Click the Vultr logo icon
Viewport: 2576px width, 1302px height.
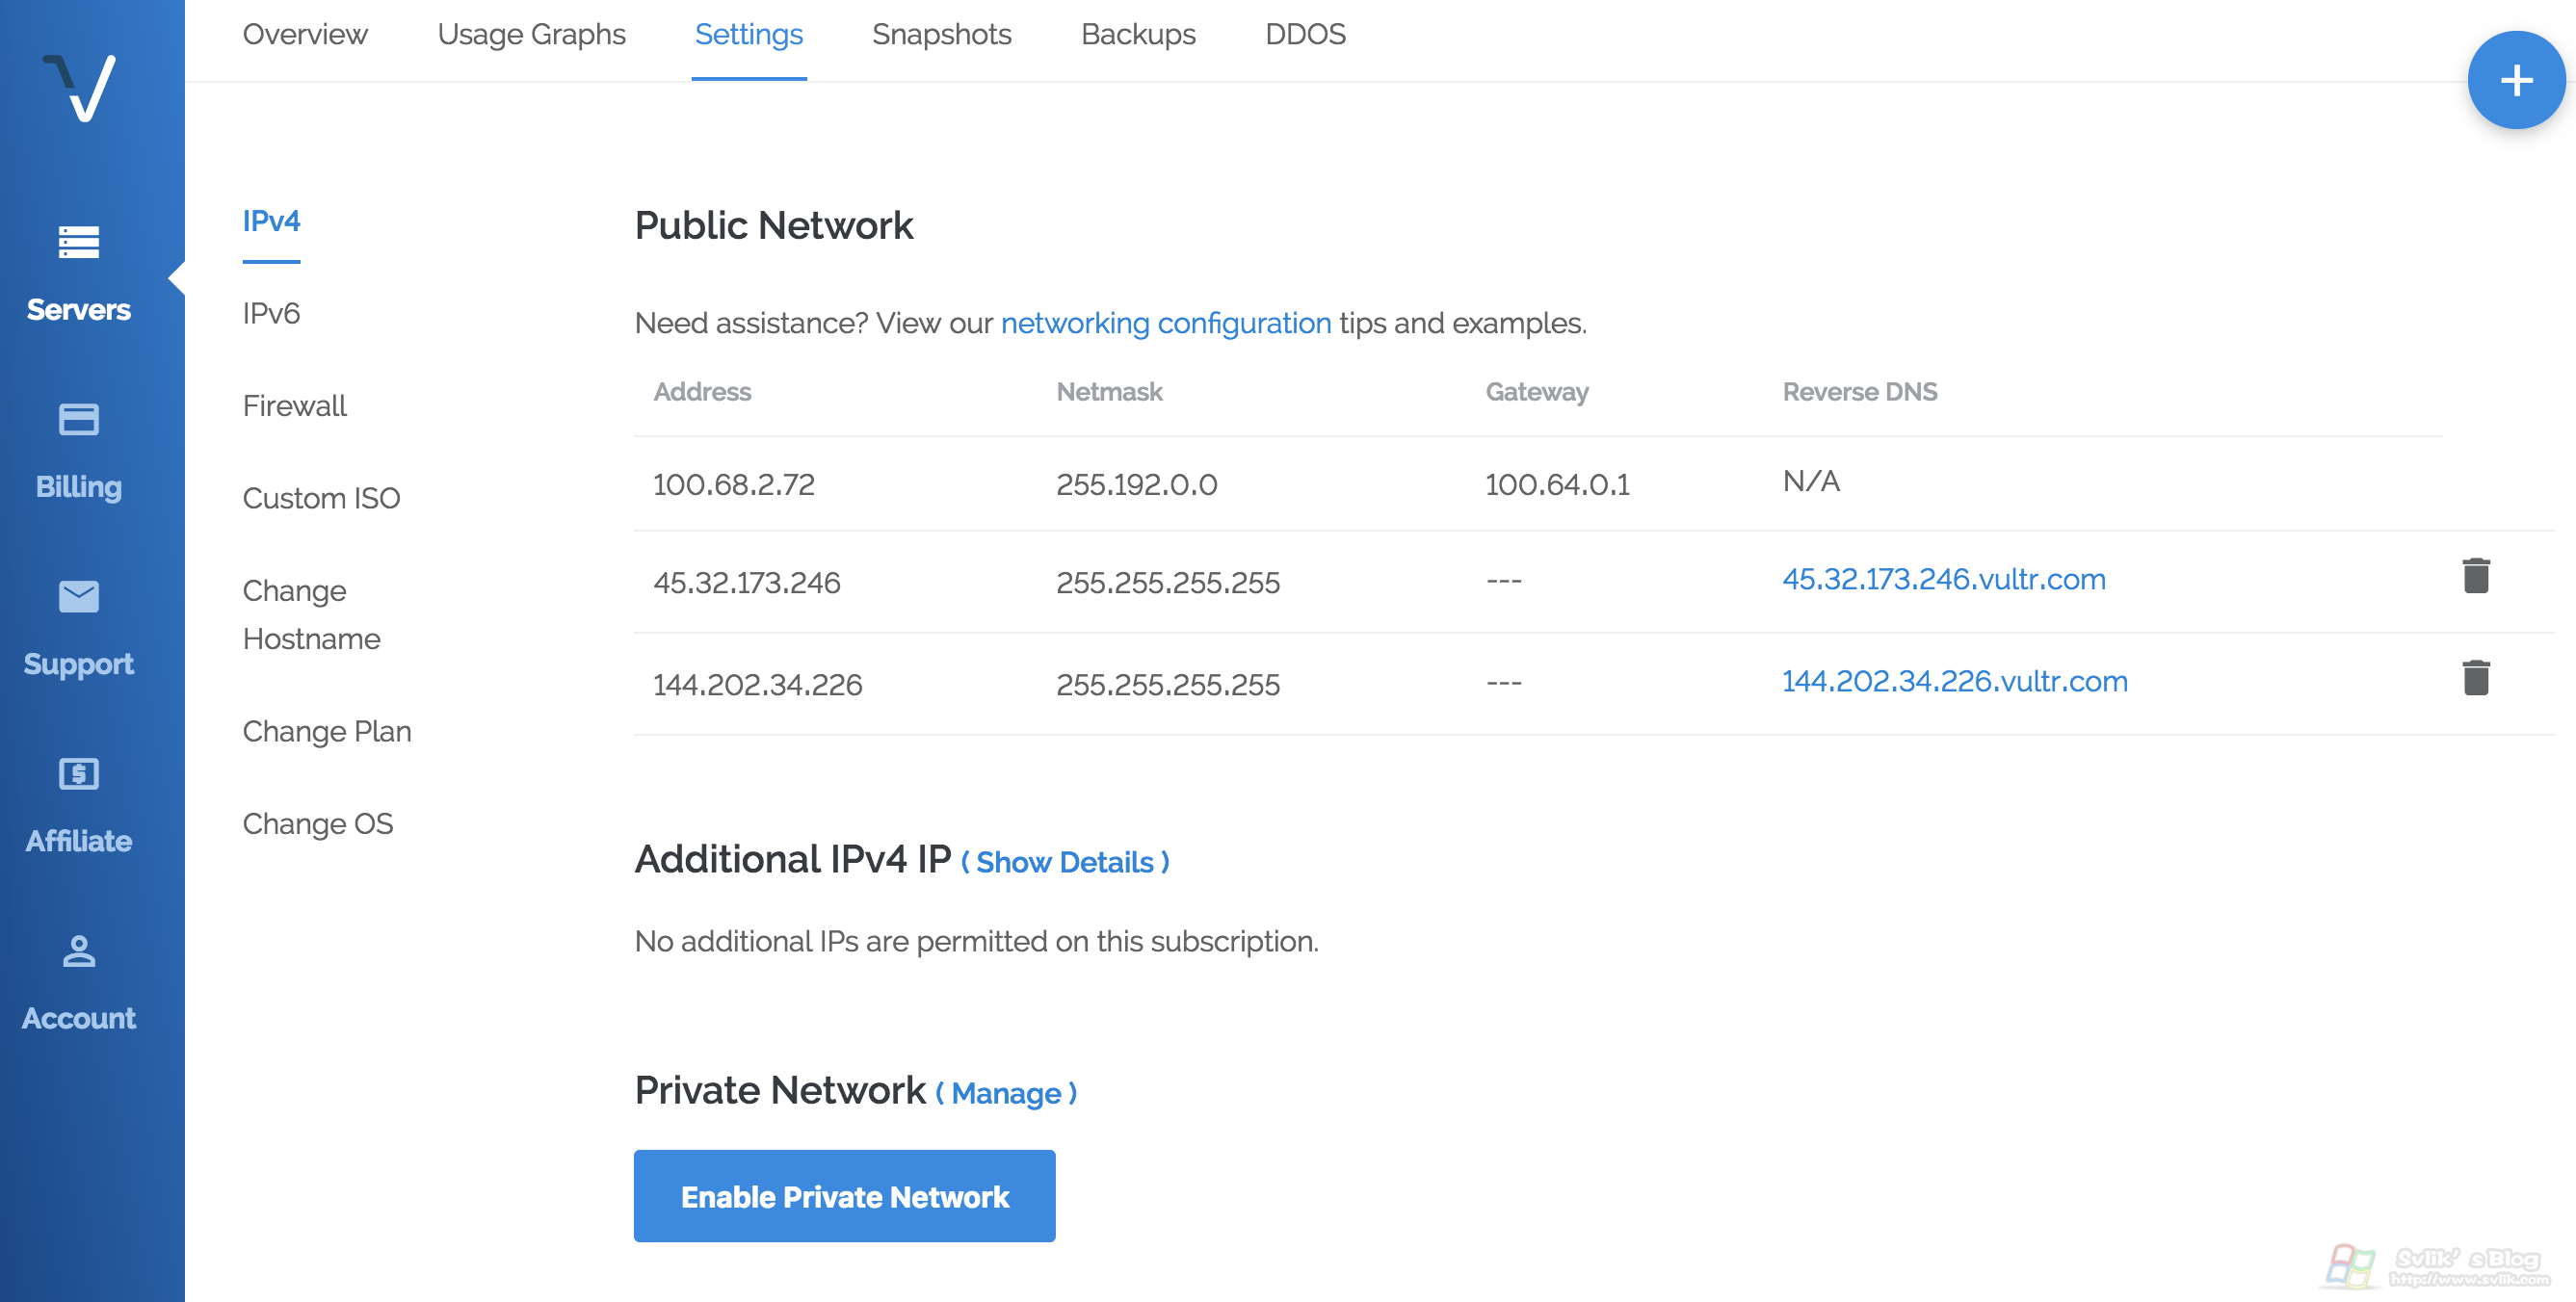(79, 88)
